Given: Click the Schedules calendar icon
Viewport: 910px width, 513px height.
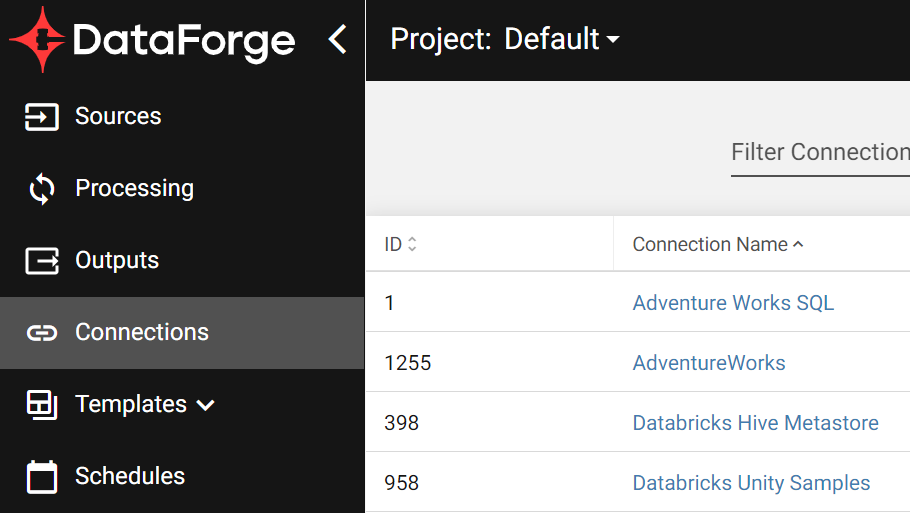Looking at the screenshot, I should (x=41, y=477).
